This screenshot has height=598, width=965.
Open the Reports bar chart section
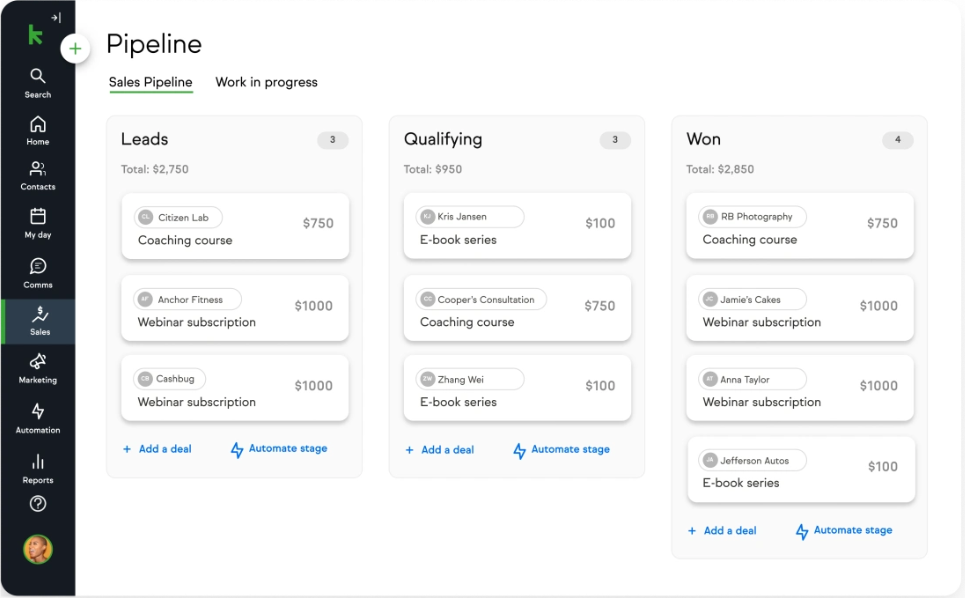(x=37, y=467)
